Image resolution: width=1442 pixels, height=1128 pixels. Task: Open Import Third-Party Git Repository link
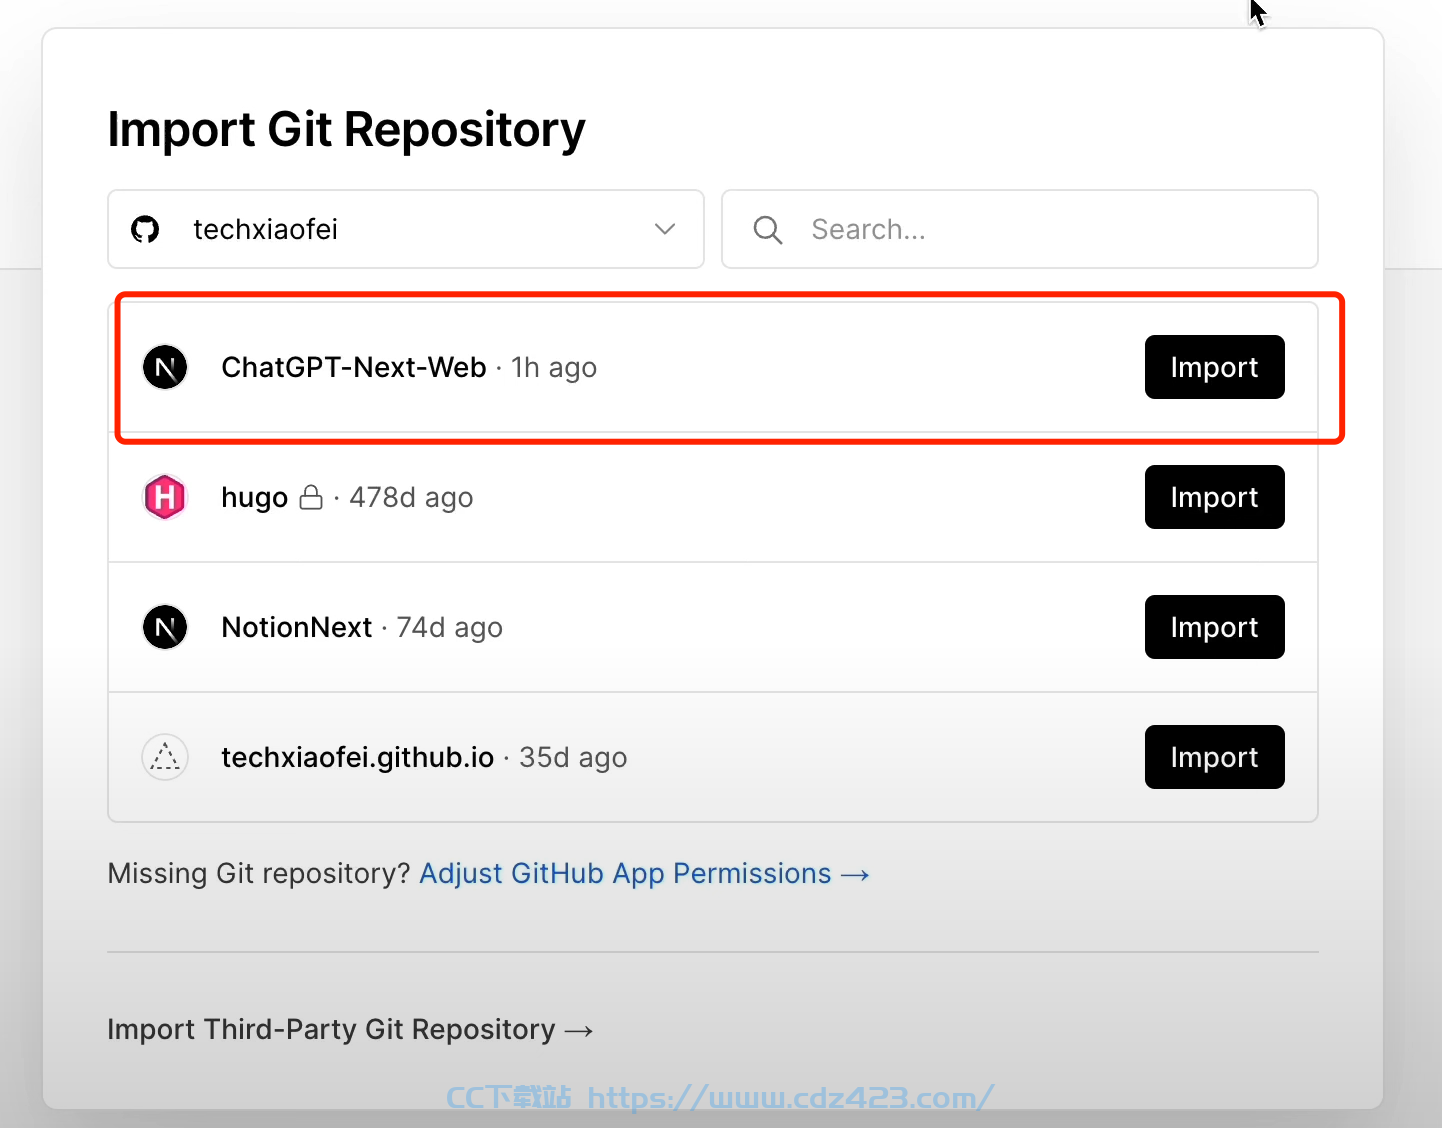tap(350, 1030)
